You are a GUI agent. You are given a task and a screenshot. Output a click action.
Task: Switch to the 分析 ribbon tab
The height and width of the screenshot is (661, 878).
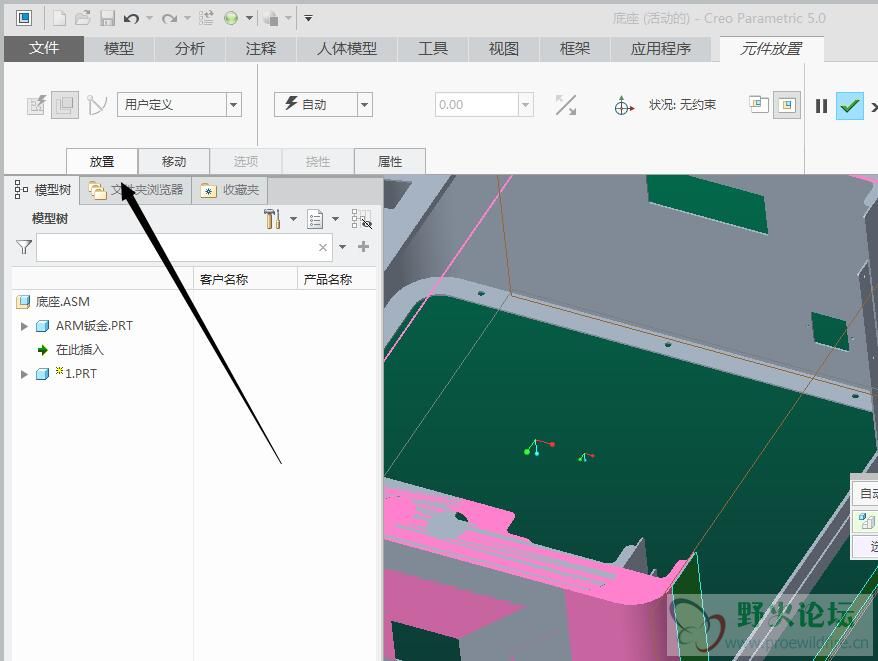pyautogui.click(x=189, y=49)
